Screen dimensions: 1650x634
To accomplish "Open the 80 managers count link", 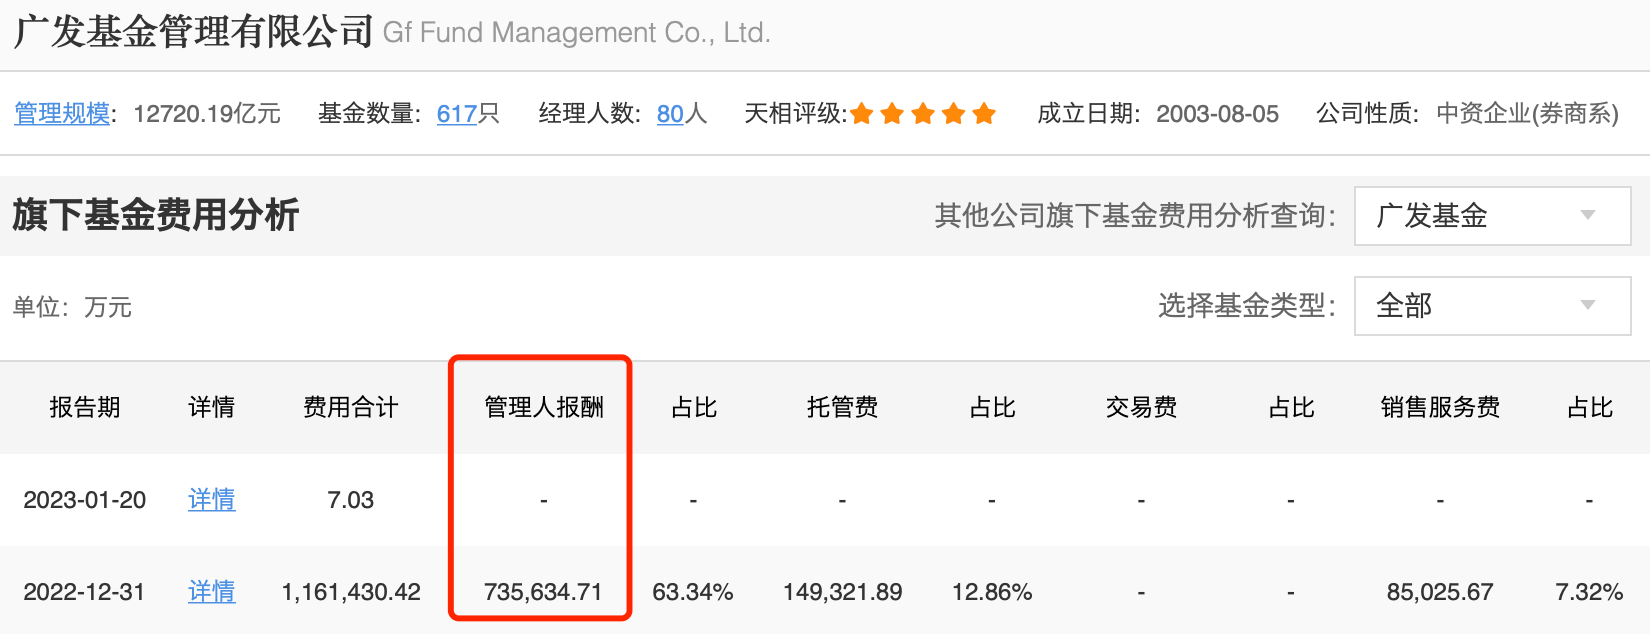I will click(x=670, y=114).
